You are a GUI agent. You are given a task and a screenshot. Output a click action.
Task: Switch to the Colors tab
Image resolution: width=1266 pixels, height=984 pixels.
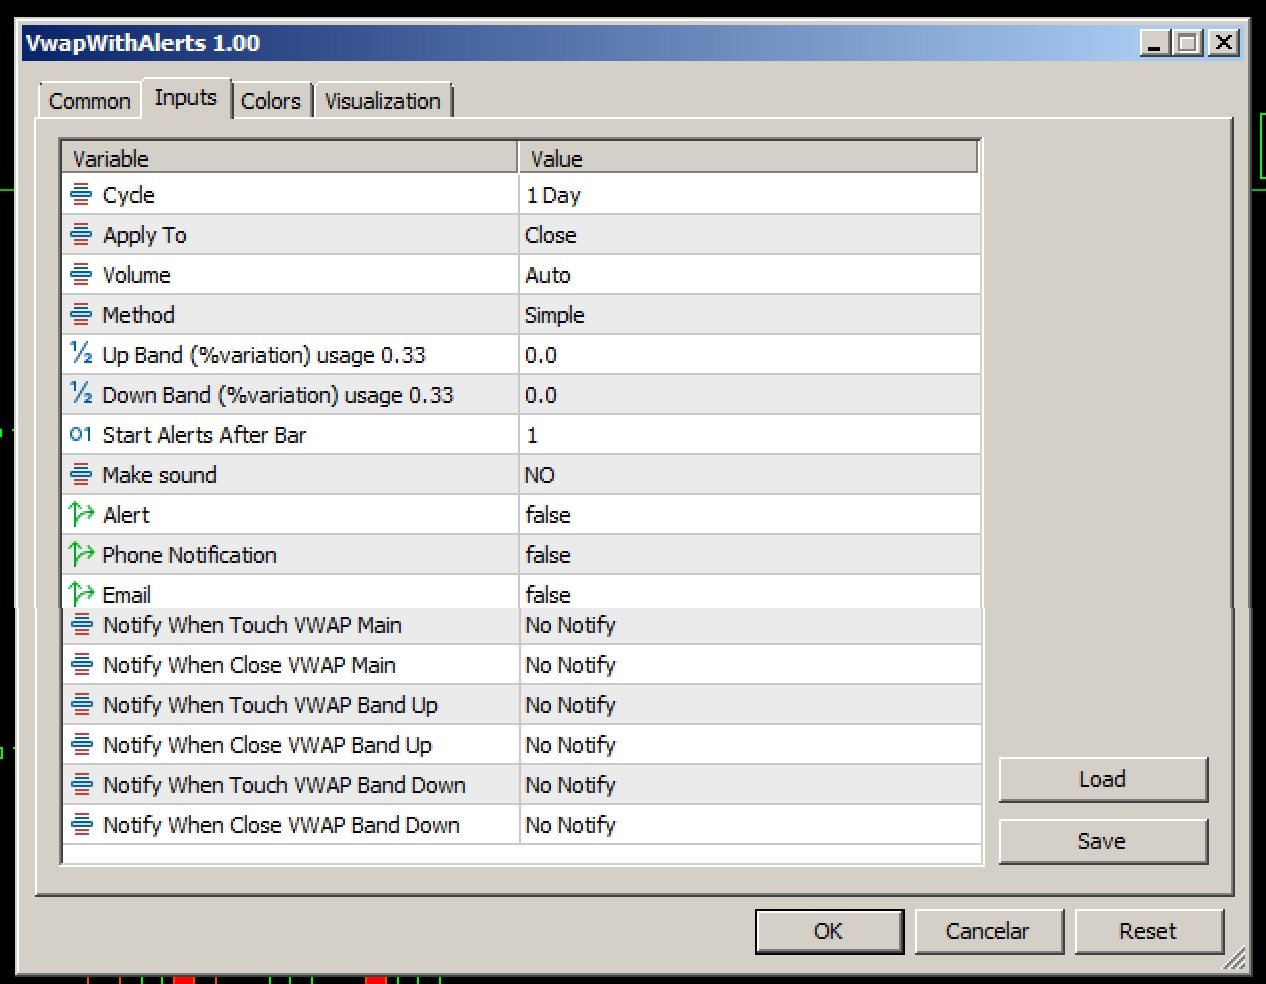coord(272,100)
